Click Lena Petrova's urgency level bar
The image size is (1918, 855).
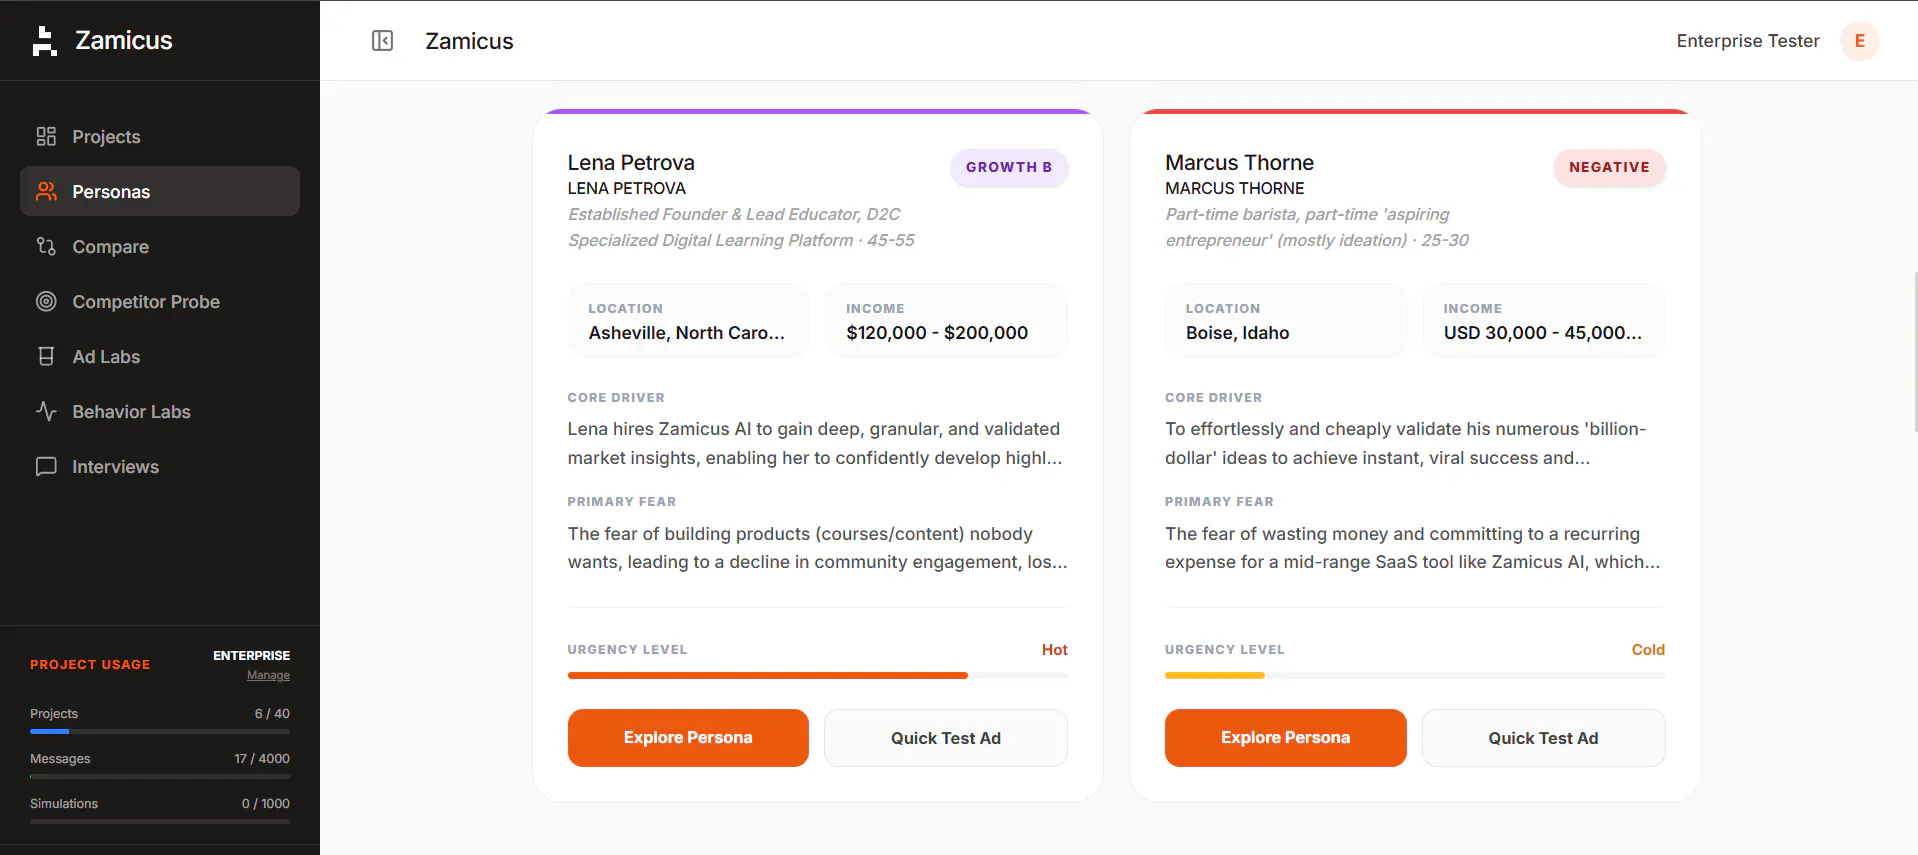pos(818,676)
